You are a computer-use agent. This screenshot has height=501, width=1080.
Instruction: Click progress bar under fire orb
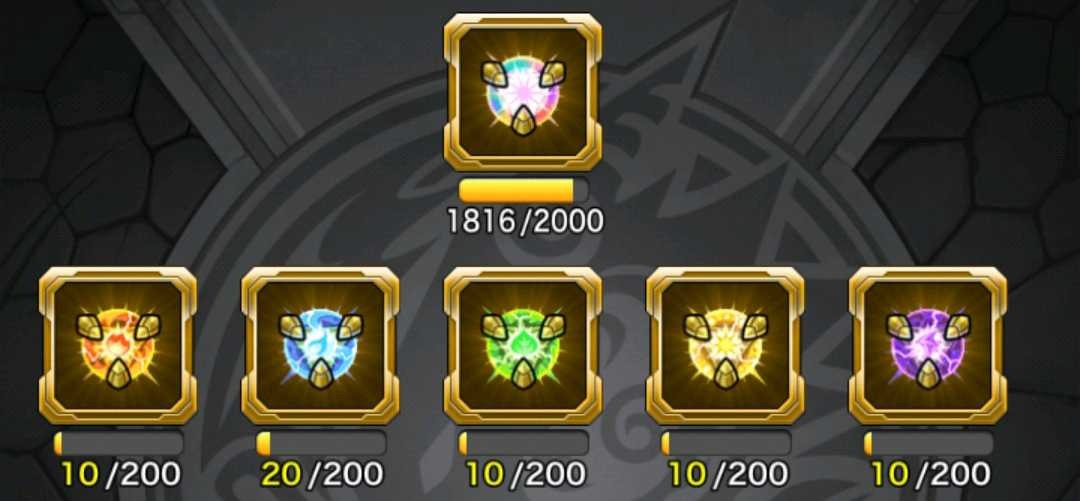[x=118, y=444]
